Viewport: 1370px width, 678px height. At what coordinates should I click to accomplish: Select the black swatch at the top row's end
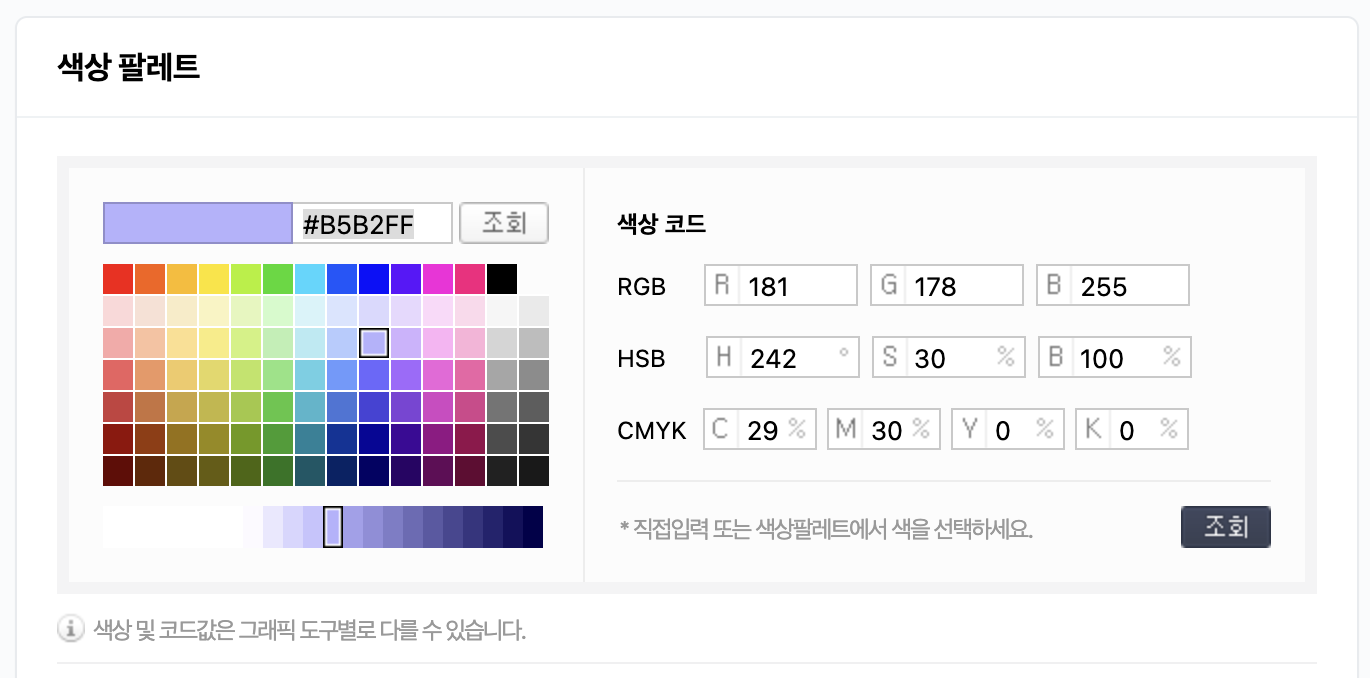coord(502,277)
